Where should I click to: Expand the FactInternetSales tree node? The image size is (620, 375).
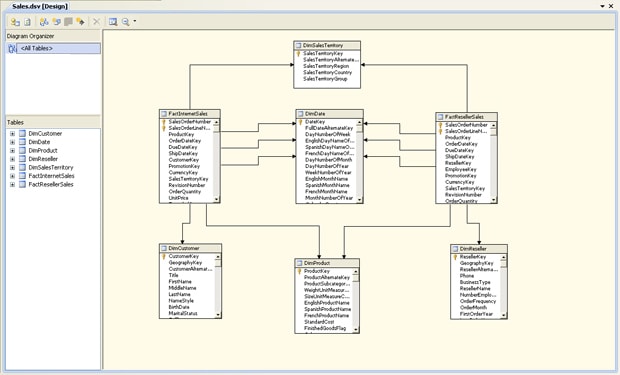point(12,176)
